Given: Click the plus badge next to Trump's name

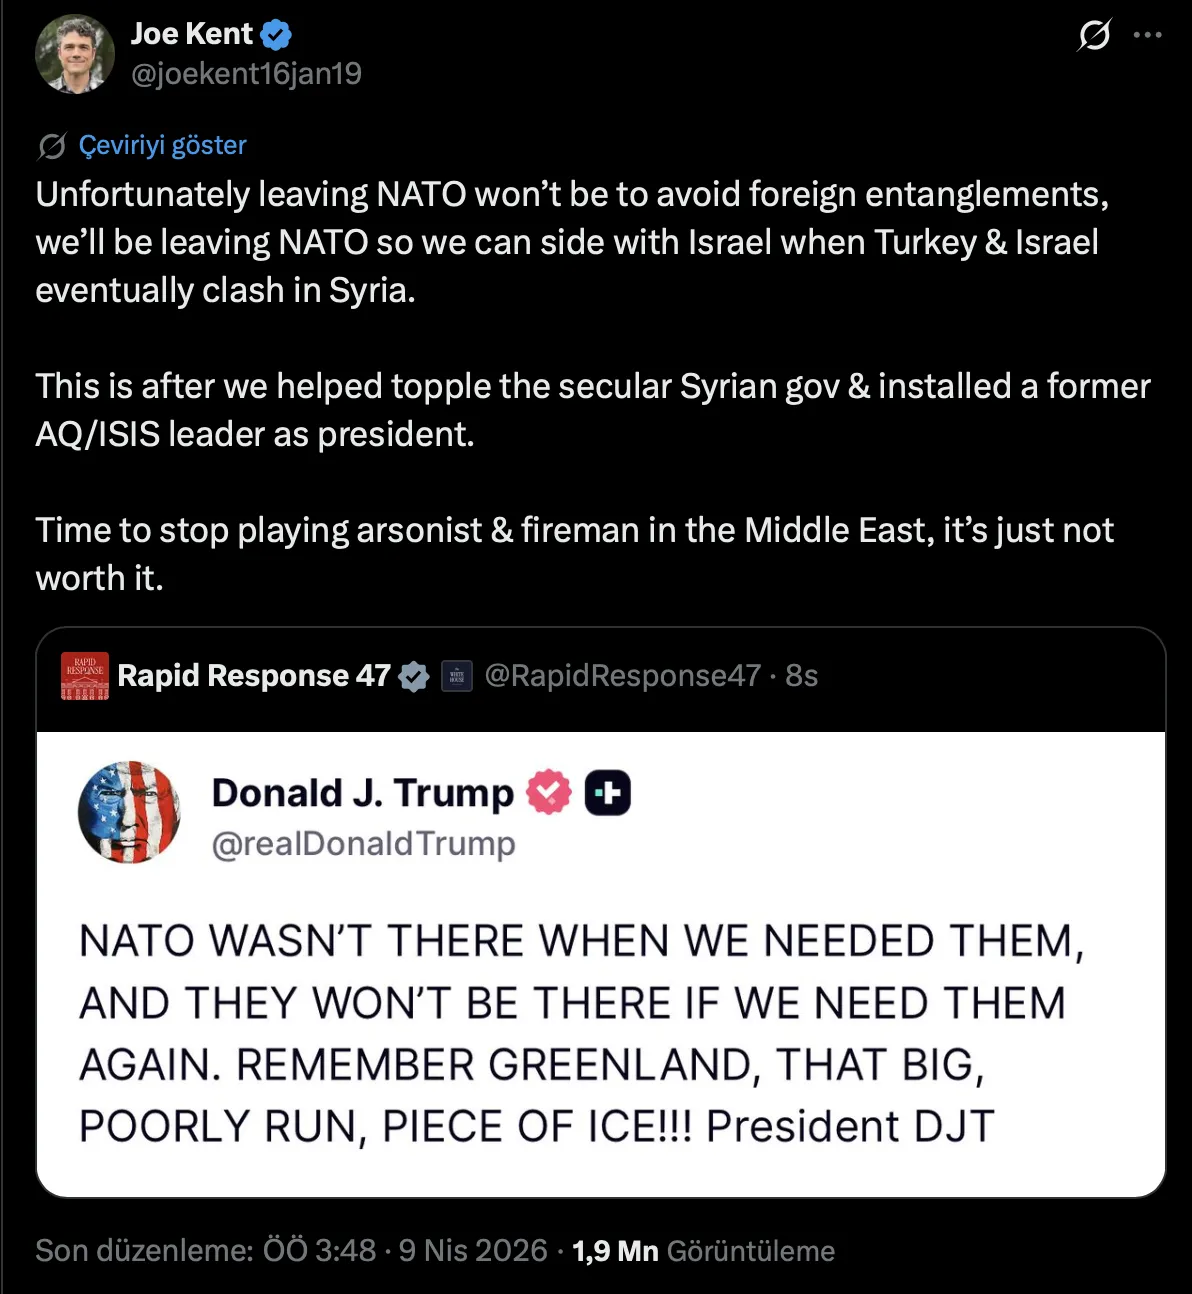Looking at the screenshot, I should (x=607, y=793).
